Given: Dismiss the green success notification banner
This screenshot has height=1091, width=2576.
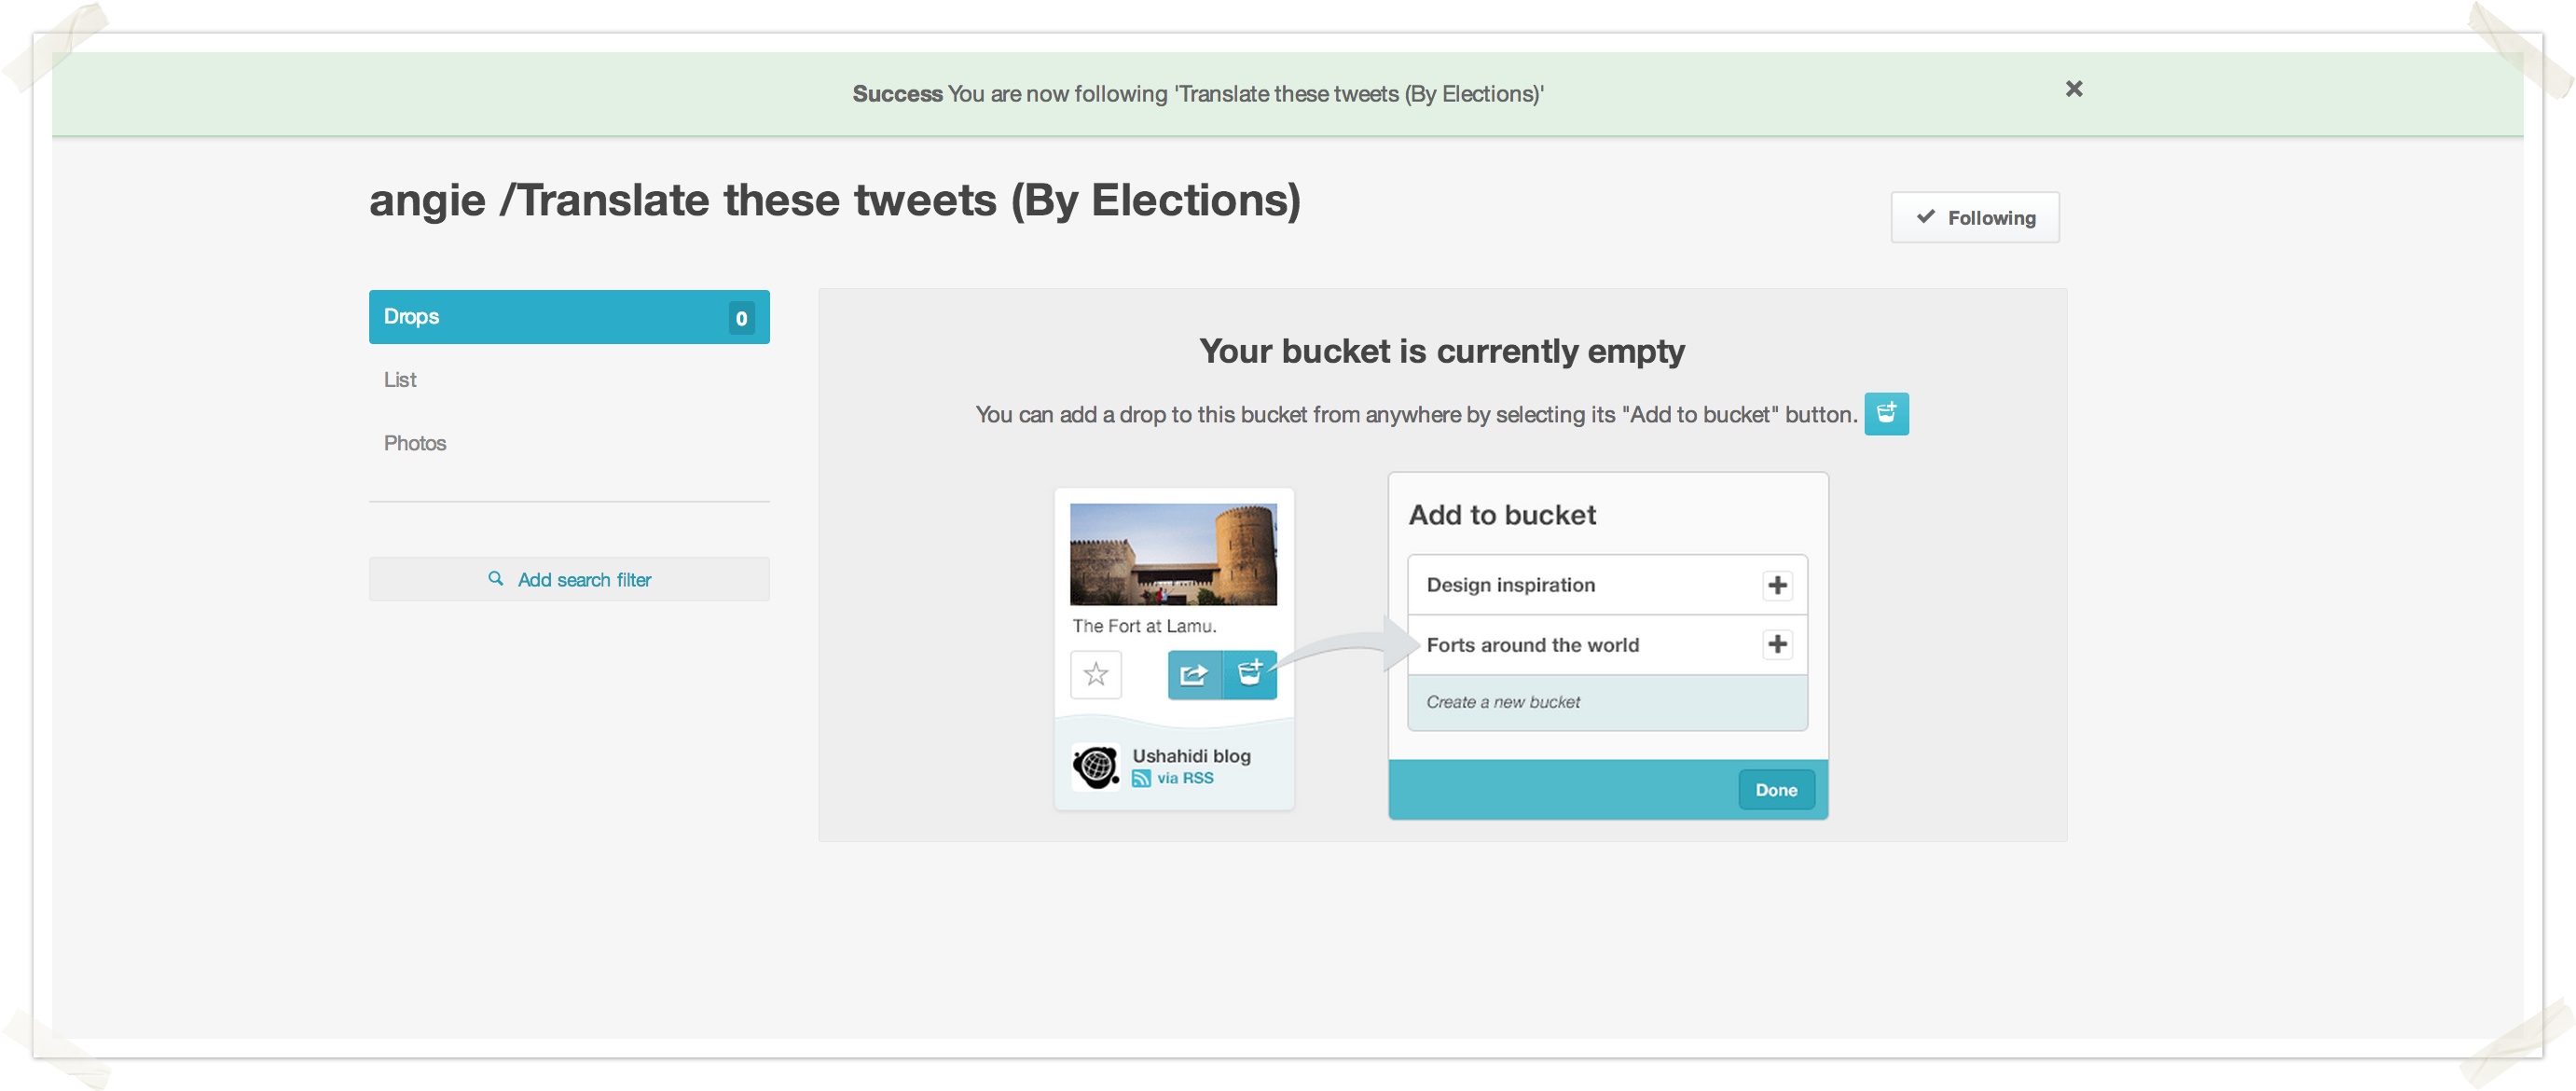Looking at the screenshot, I should click(x=2073, y=89).
